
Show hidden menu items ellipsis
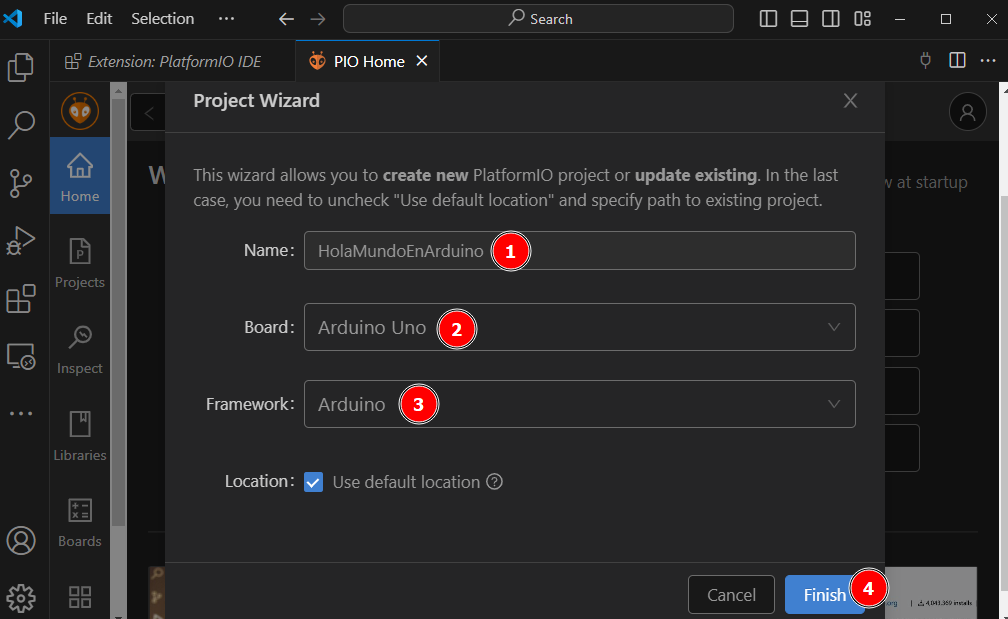pyautogui.click(x=226, y=19)
